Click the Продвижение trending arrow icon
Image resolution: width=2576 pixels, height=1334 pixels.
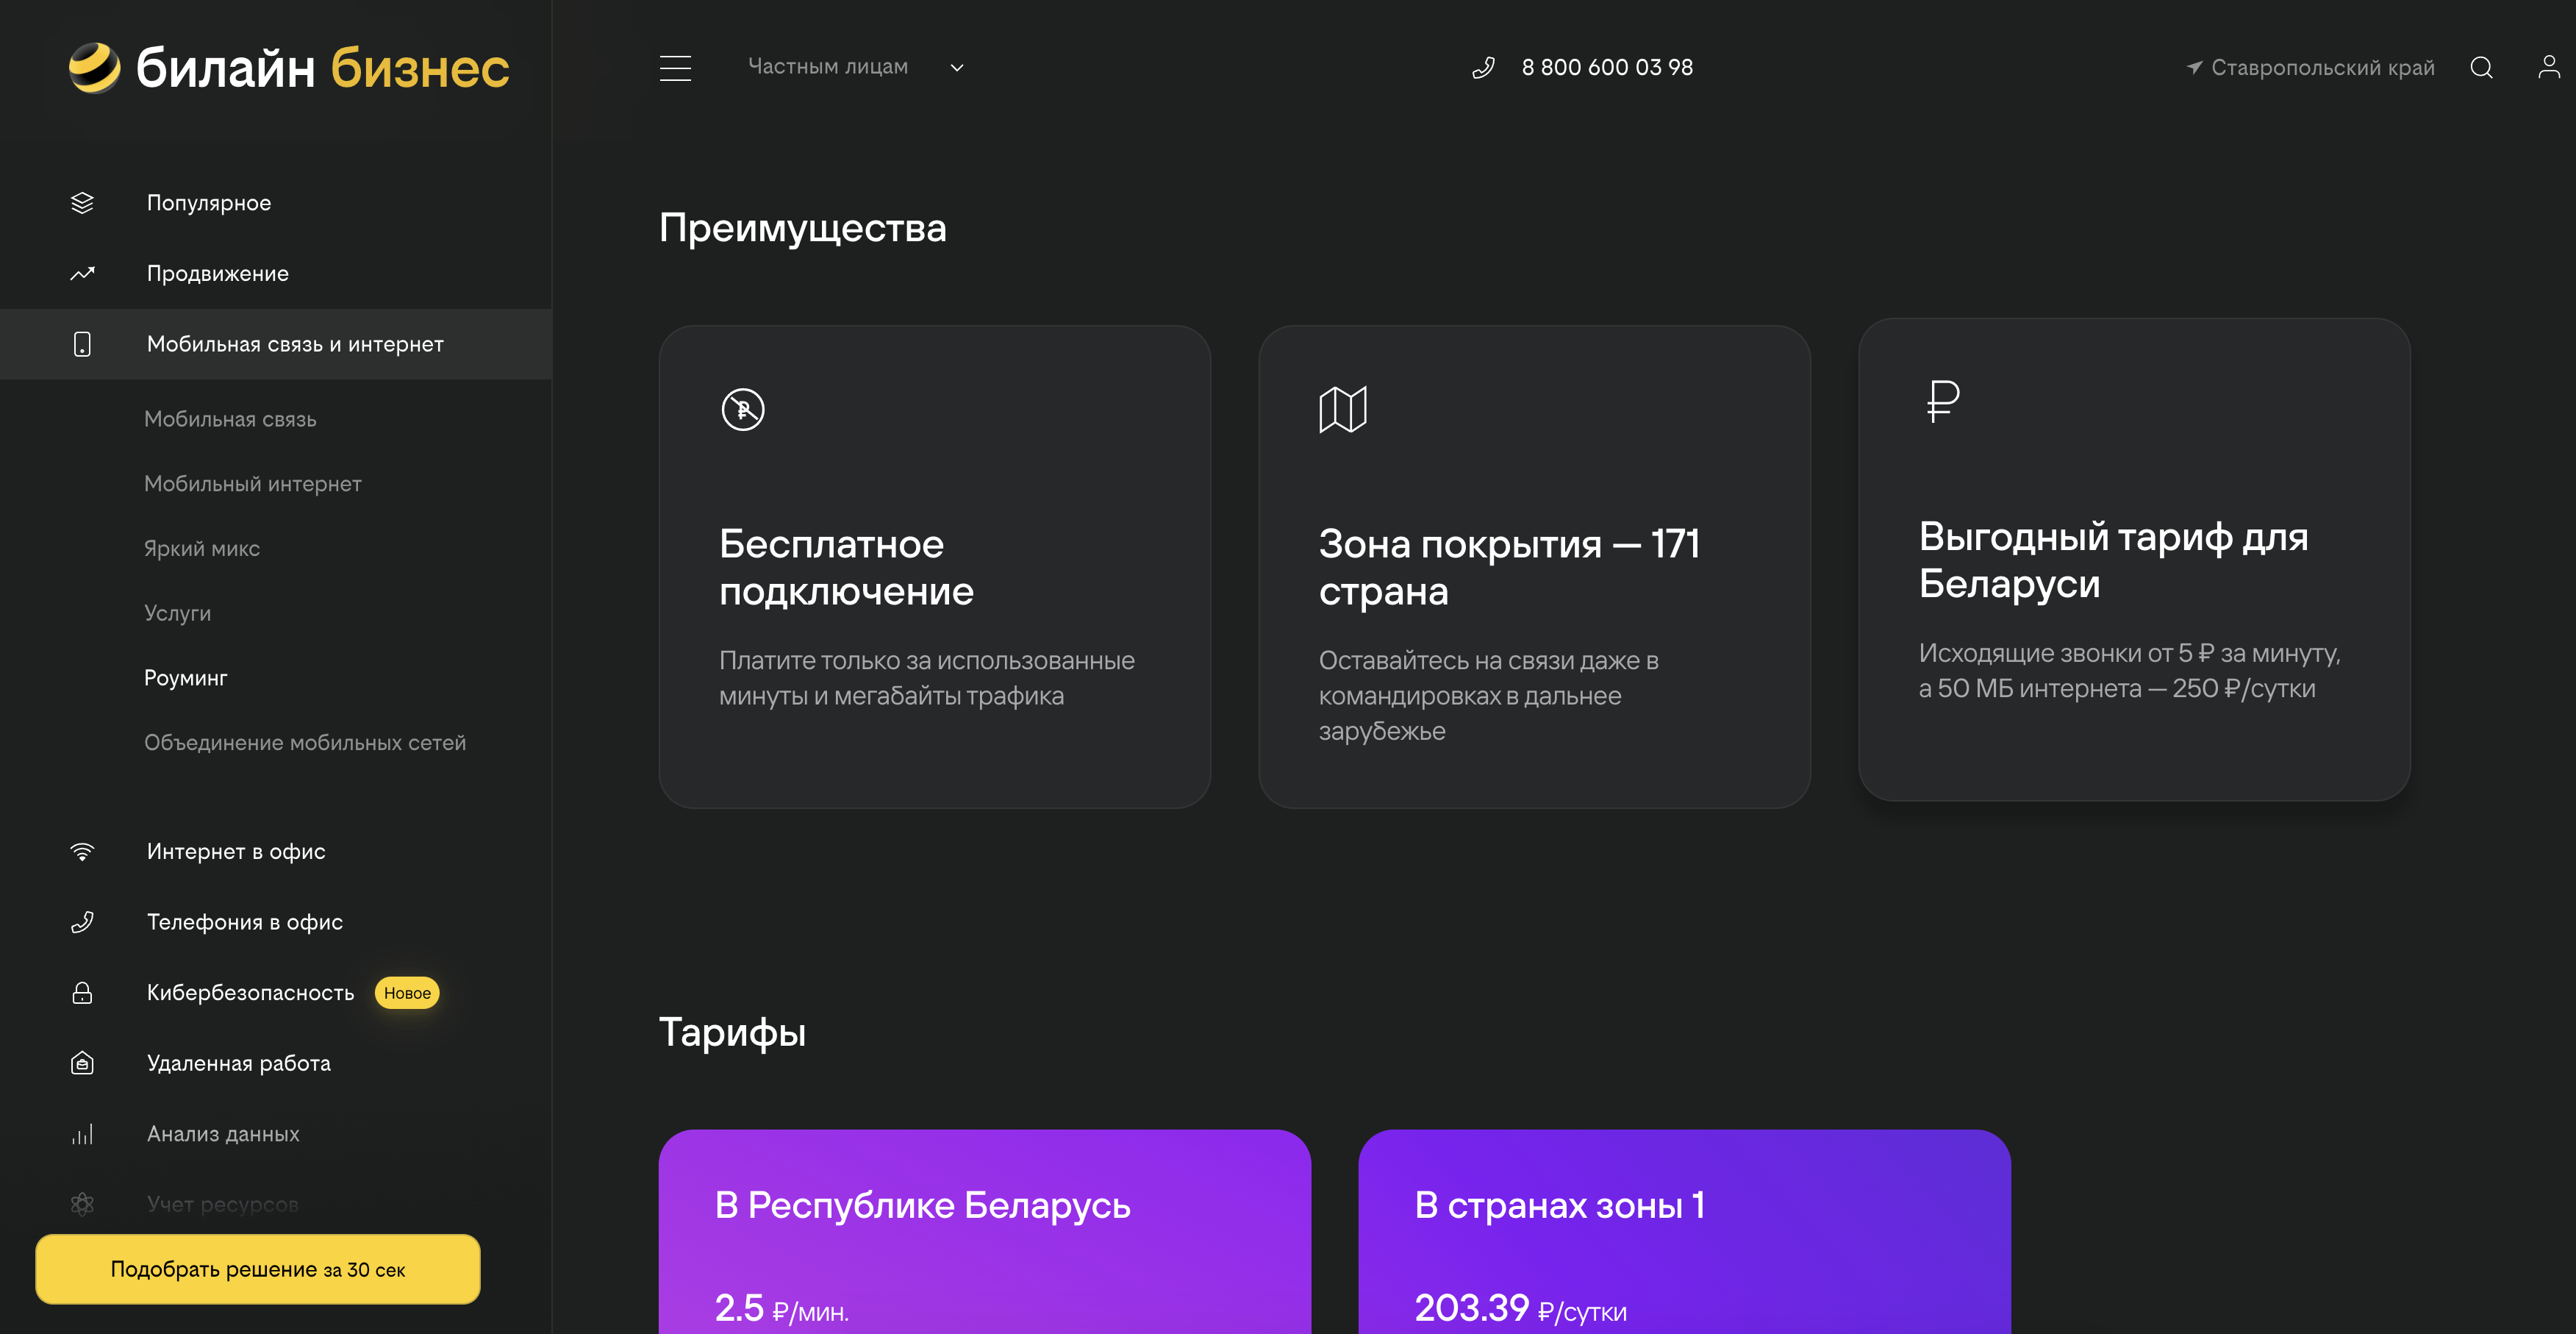tap(82, 273)
